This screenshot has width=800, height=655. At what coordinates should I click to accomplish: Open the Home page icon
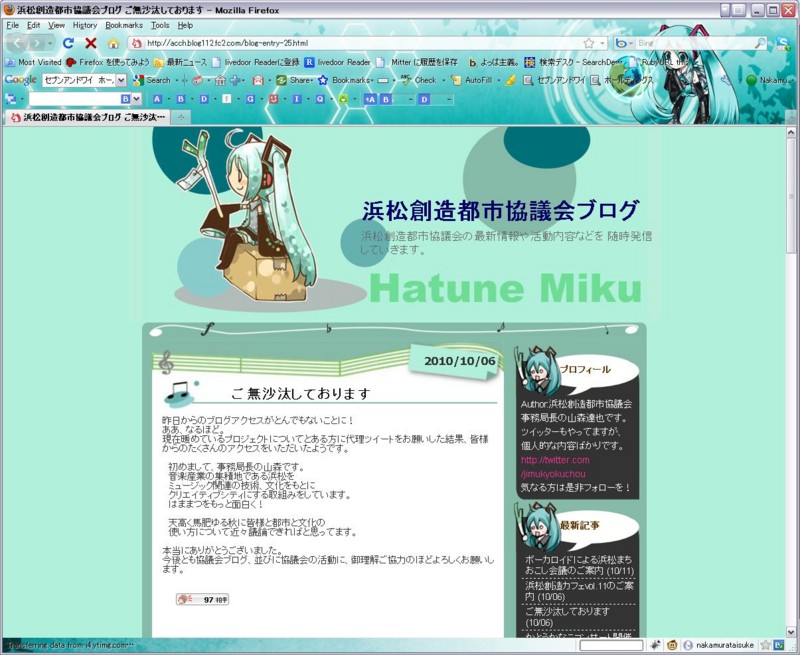tap(113, 43)
